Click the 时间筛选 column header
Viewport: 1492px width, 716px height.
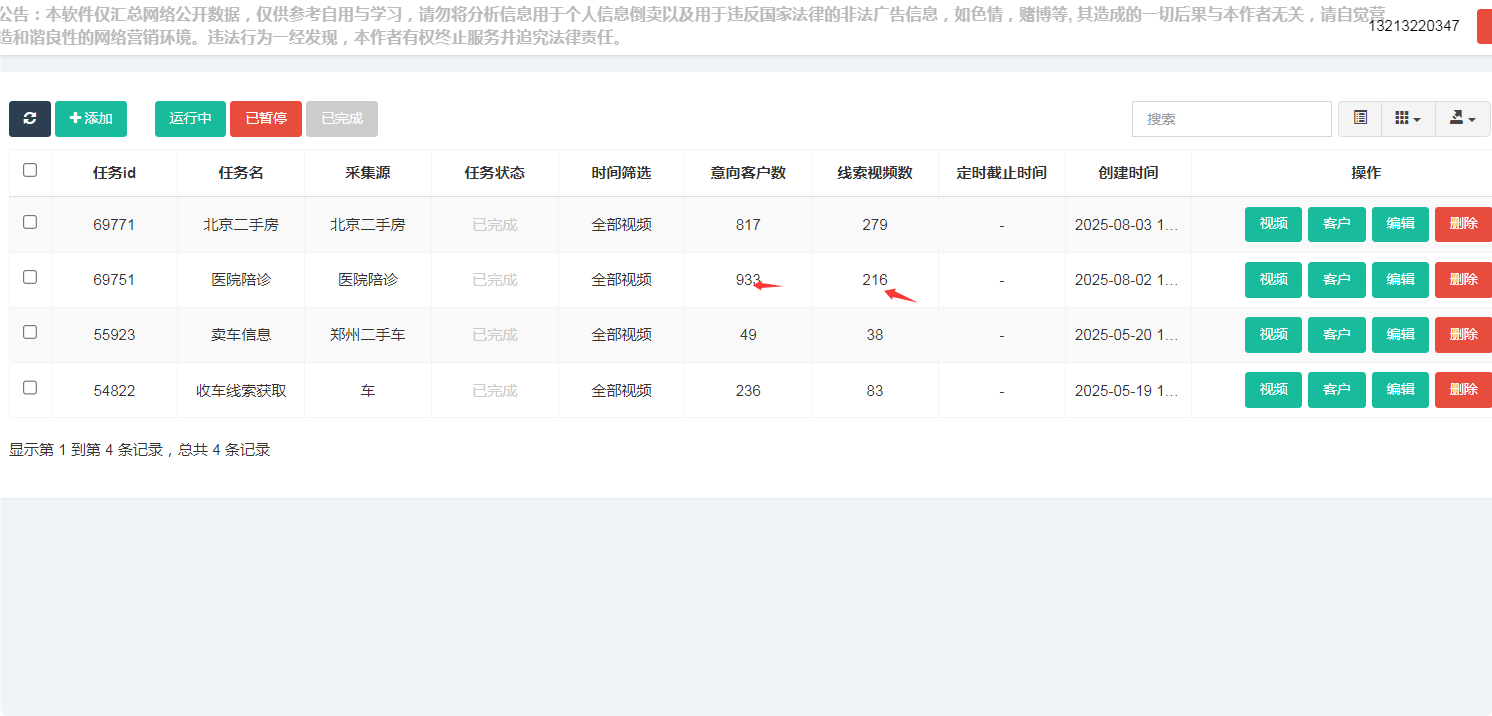tap(621, 173)
